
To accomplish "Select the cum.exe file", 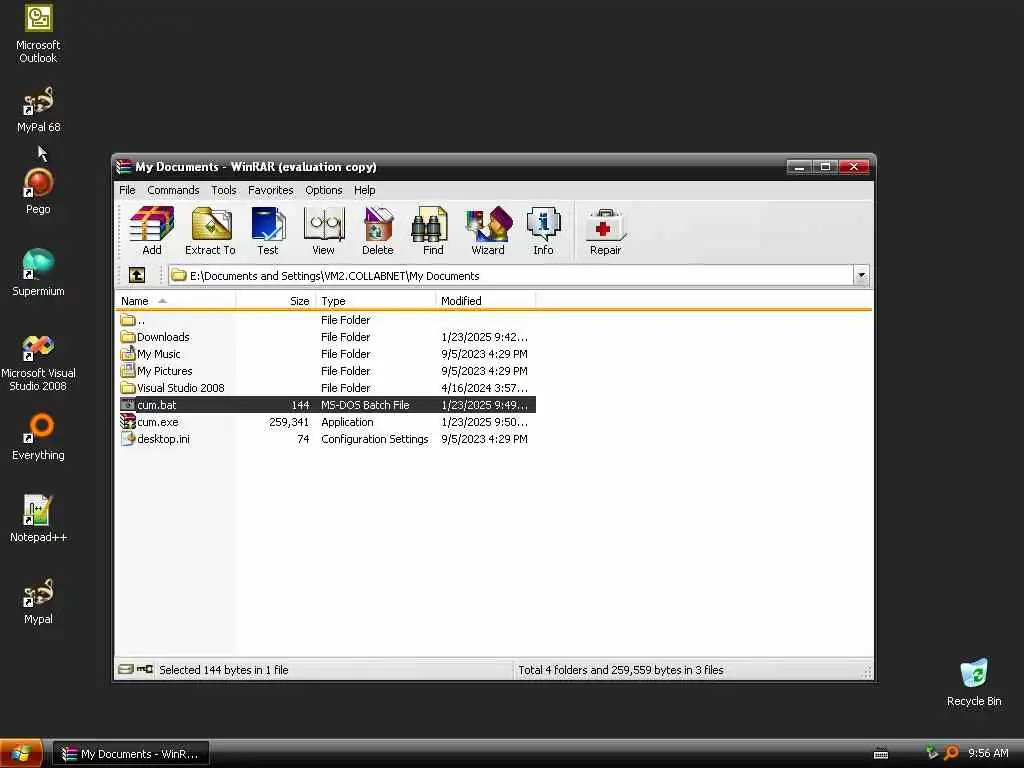I will click(x=327, y=422).
